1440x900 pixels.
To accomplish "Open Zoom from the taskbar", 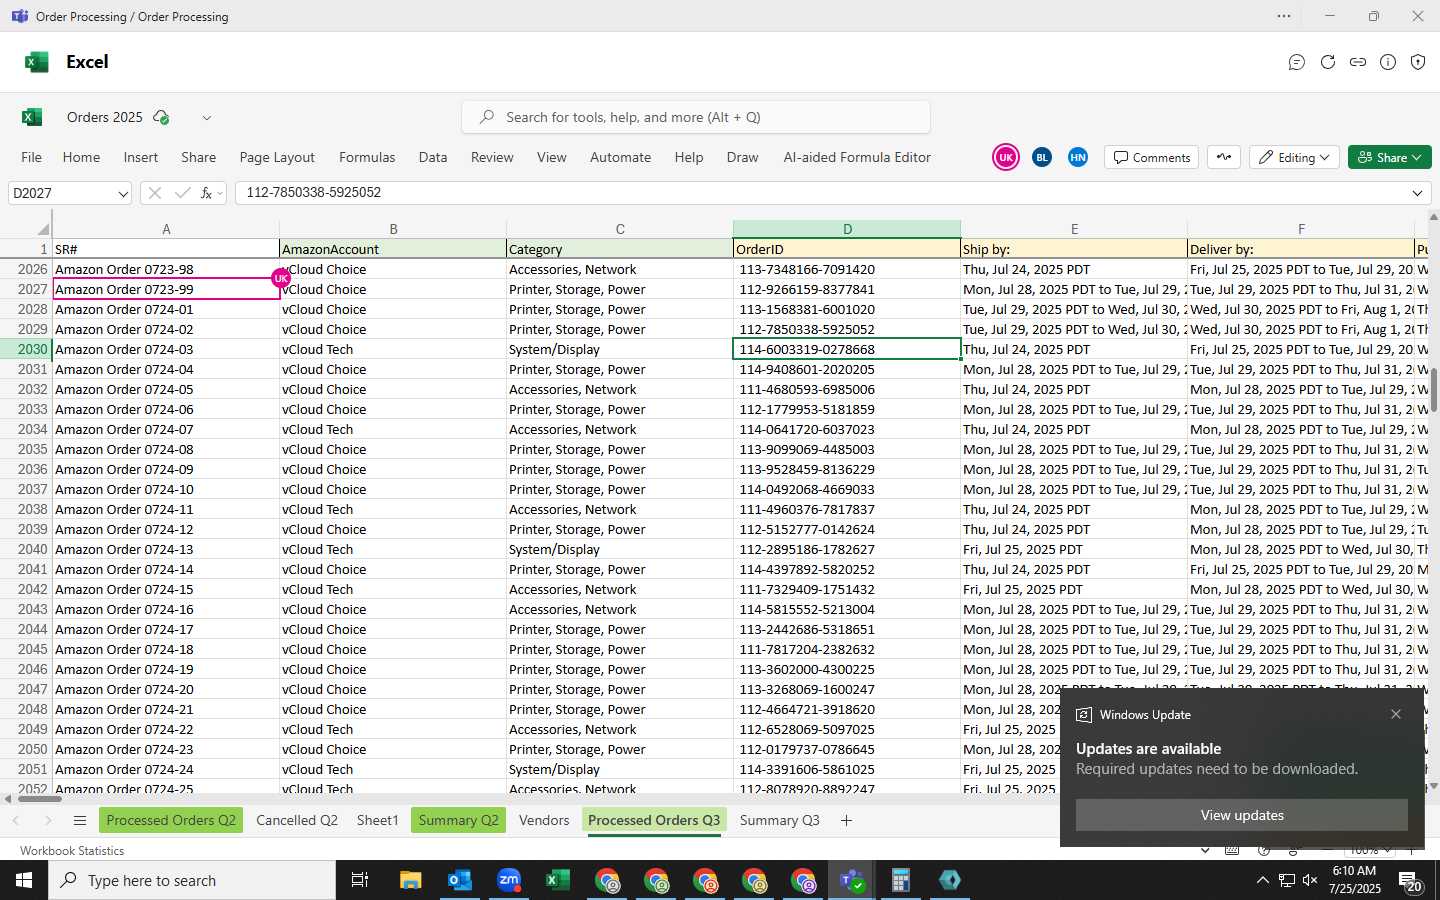I will pos(509,880).
